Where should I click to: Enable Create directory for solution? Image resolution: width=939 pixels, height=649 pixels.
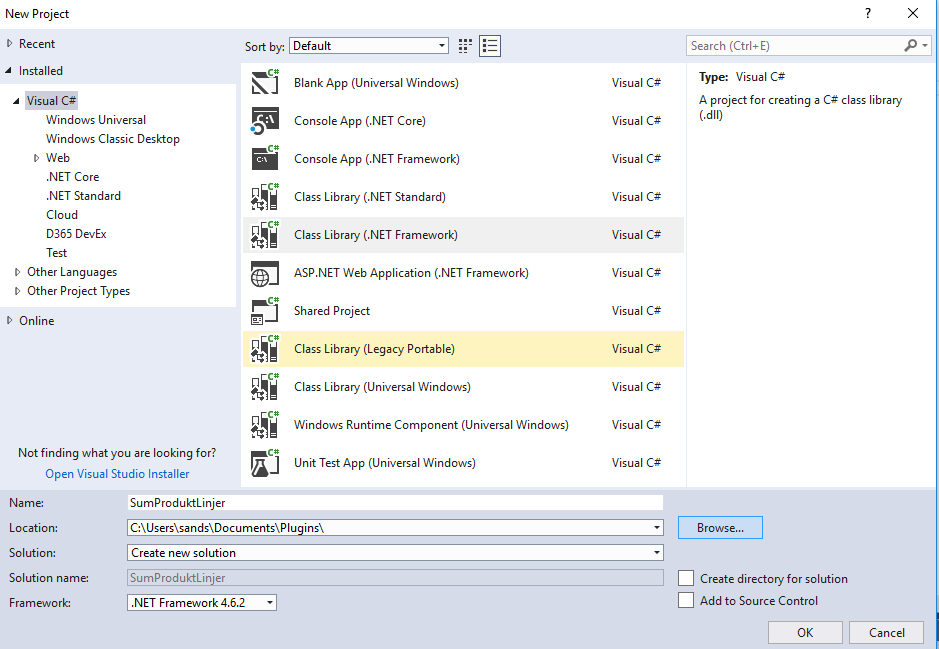[x=686, y=578]
